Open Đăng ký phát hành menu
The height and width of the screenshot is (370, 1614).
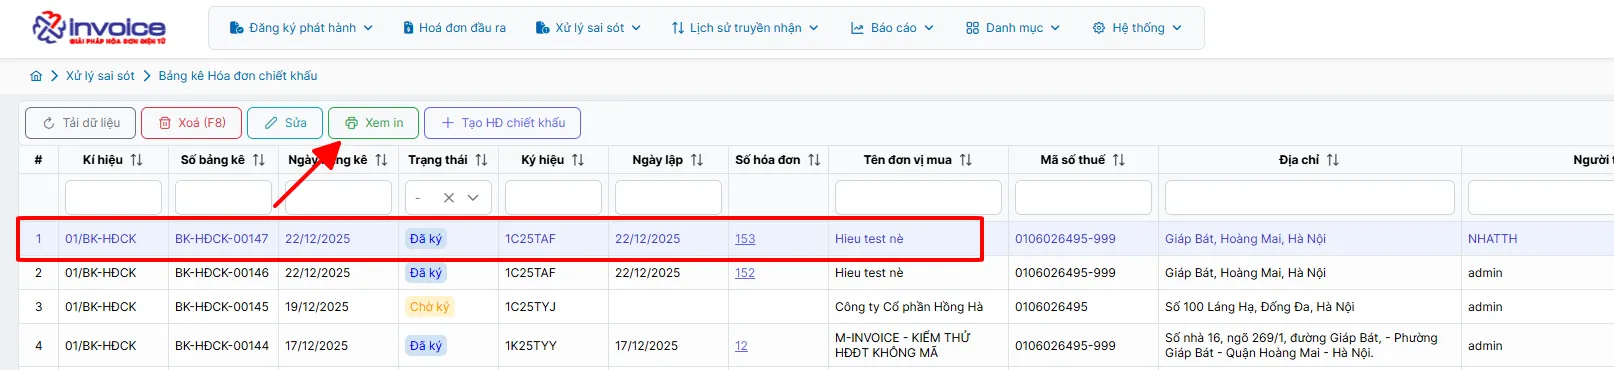[301, 28]
